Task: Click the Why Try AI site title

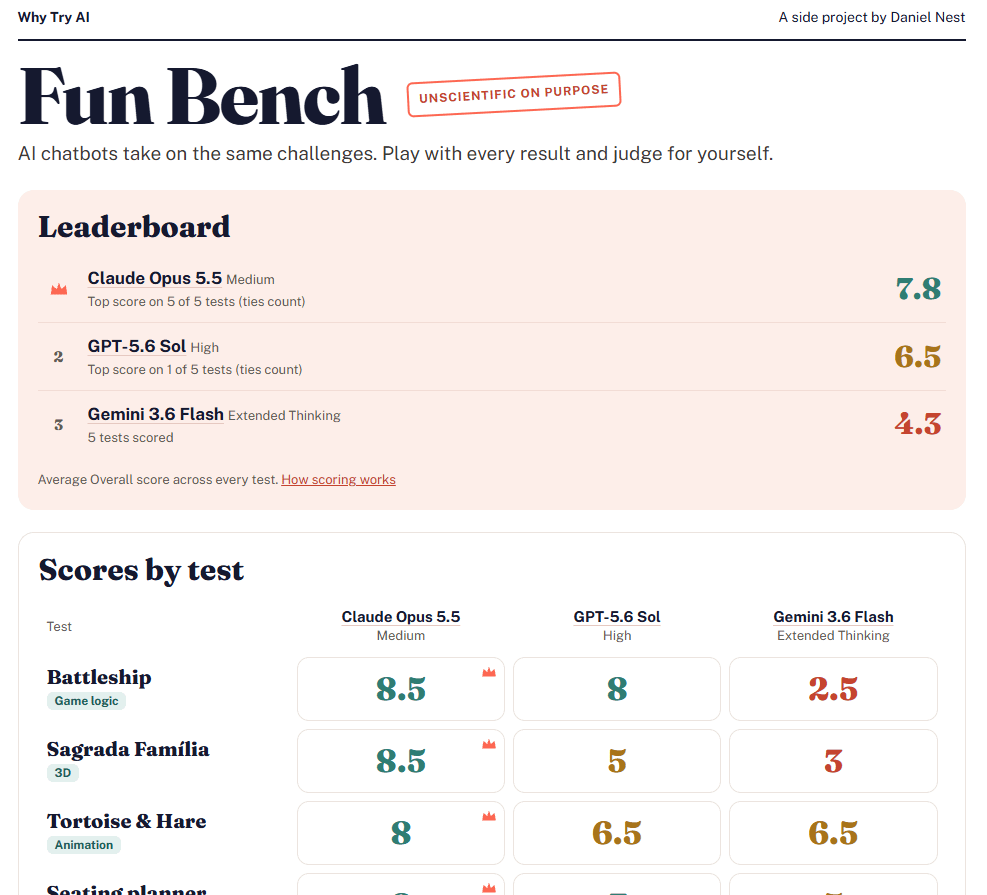Action: (54, 18)
